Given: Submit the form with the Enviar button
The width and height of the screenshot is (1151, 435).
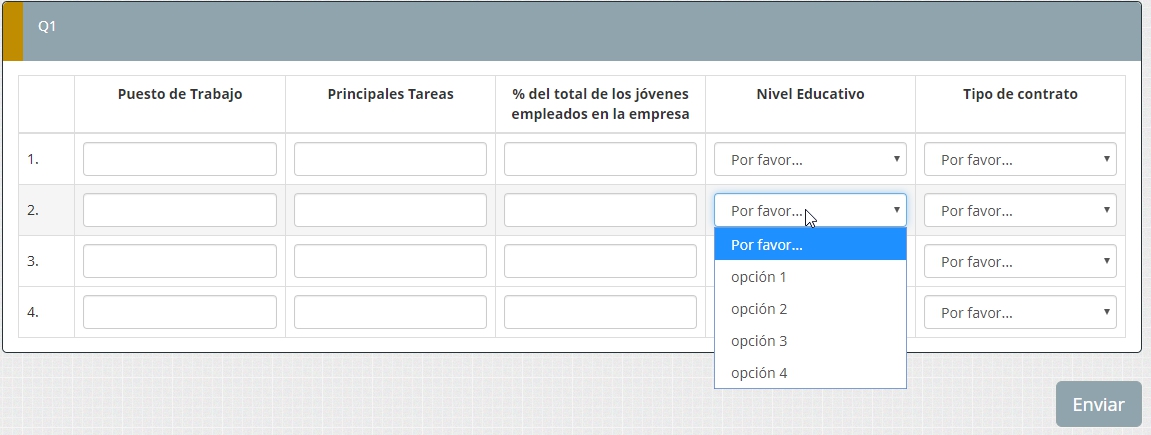Looking at the screenshot, I should coord(1098,405).
